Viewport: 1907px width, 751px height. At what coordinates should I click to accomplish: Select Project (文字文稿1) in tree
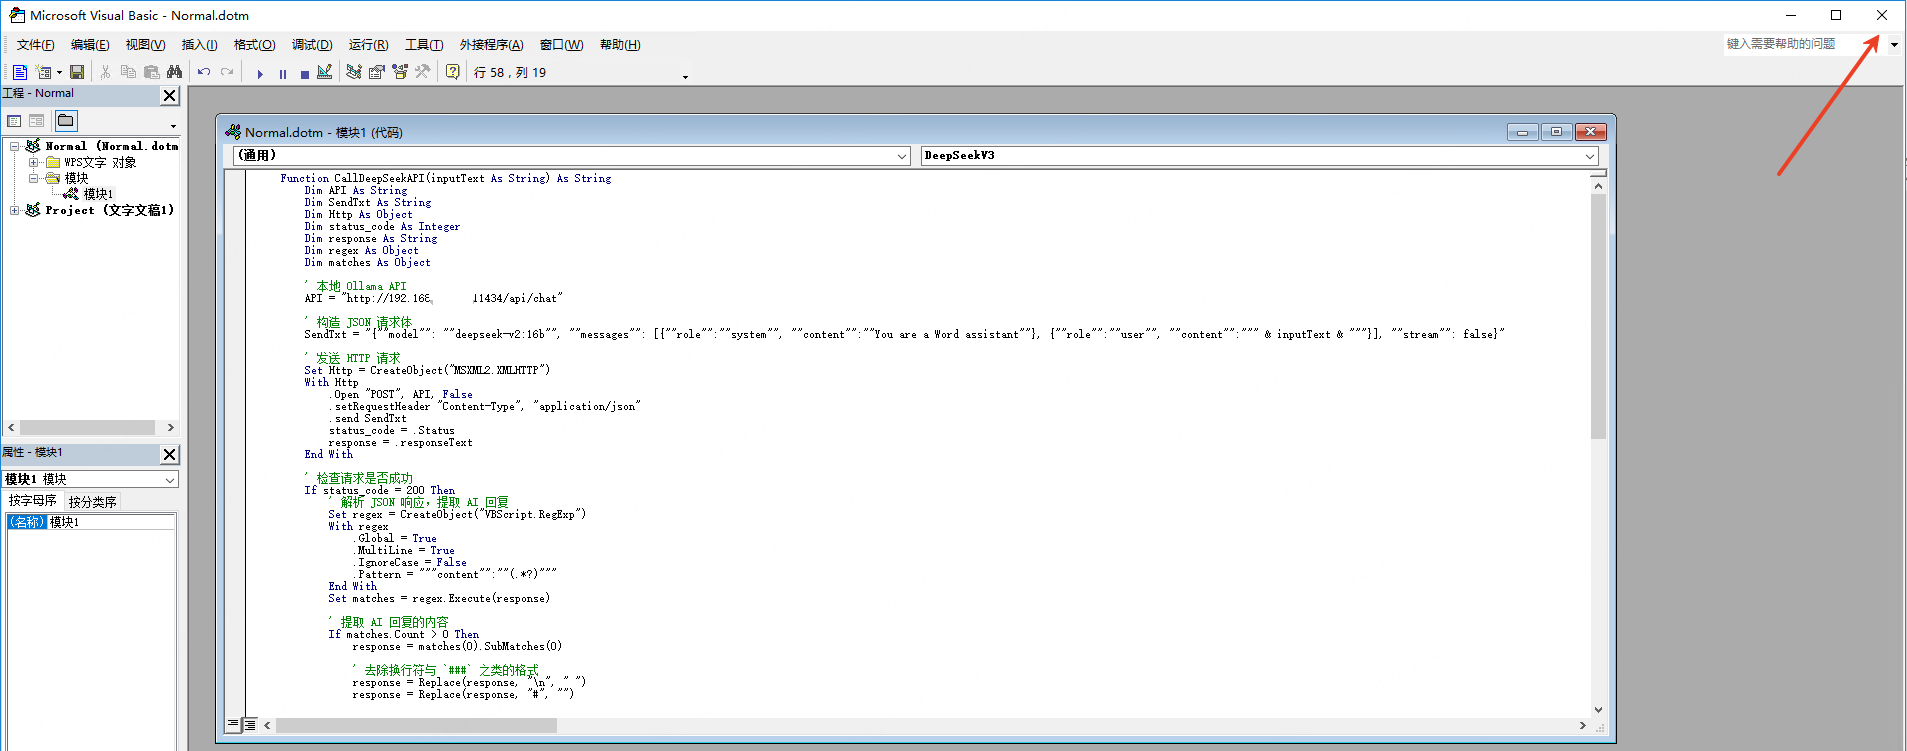[x=110, y=210]
